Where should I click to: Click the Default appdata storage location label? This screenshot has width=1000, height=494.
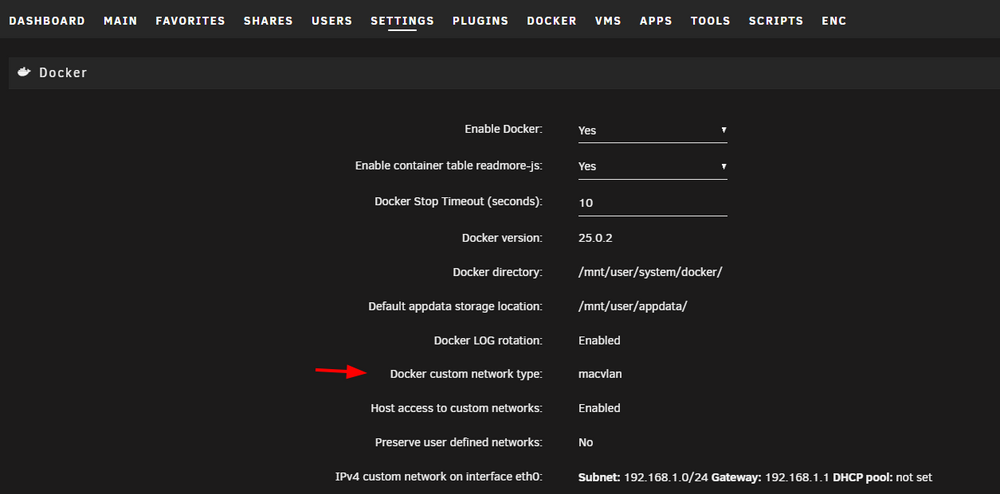pos(455,306)
